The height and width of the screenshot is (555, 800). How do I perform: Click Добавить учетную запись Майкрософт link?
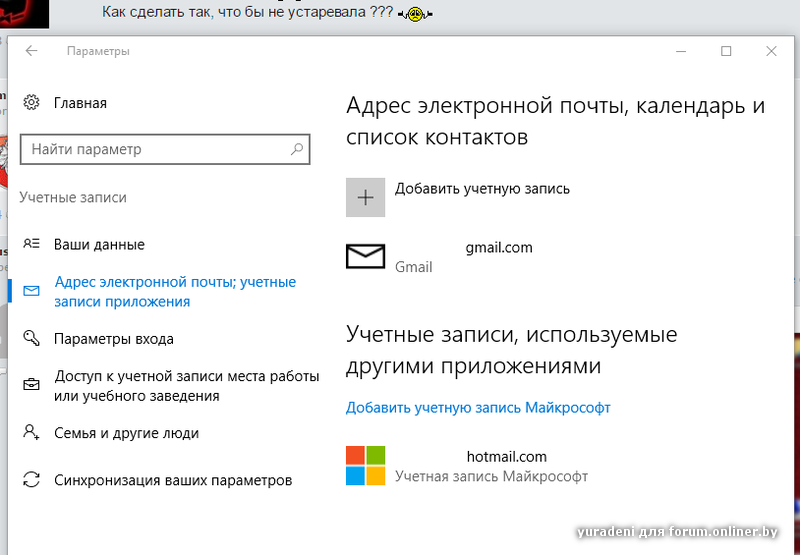click(478, 408)
